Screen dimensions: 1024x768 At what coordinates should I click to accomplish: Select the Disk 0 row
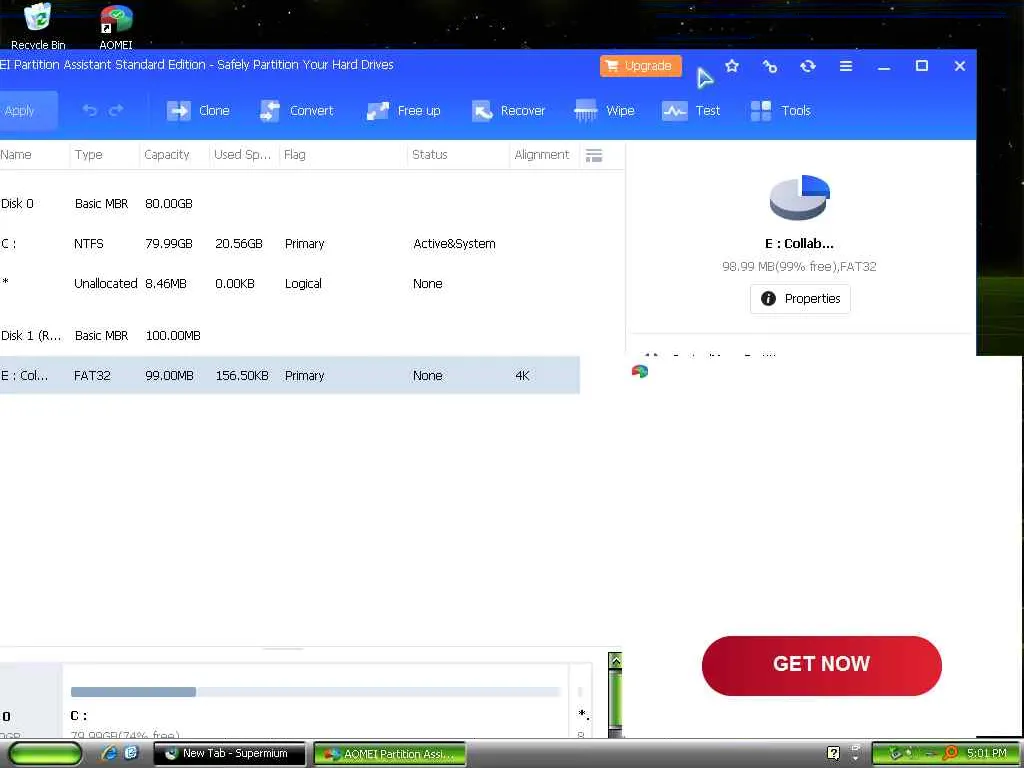pyautogui.click(x=290, y=204)
